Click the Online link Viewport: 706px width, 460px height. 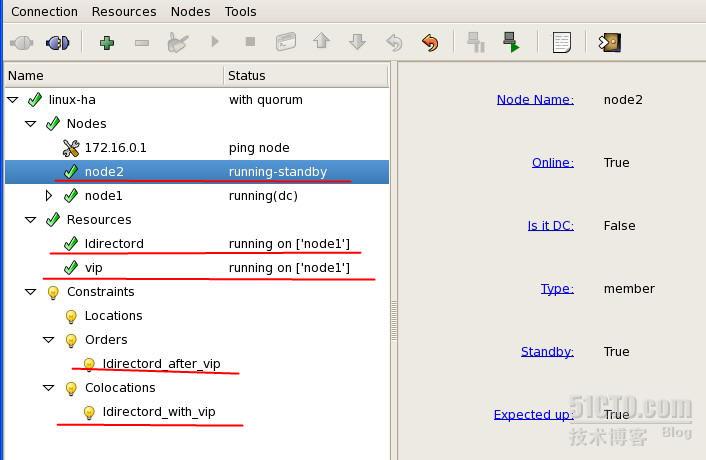[x=552, y=162]
